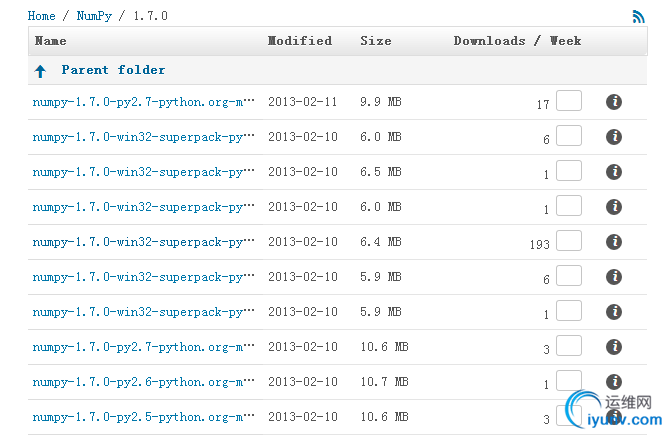Show info for 6.0 MB file with 6 downloads
The image size is (668, 436).
click(614, 137)
